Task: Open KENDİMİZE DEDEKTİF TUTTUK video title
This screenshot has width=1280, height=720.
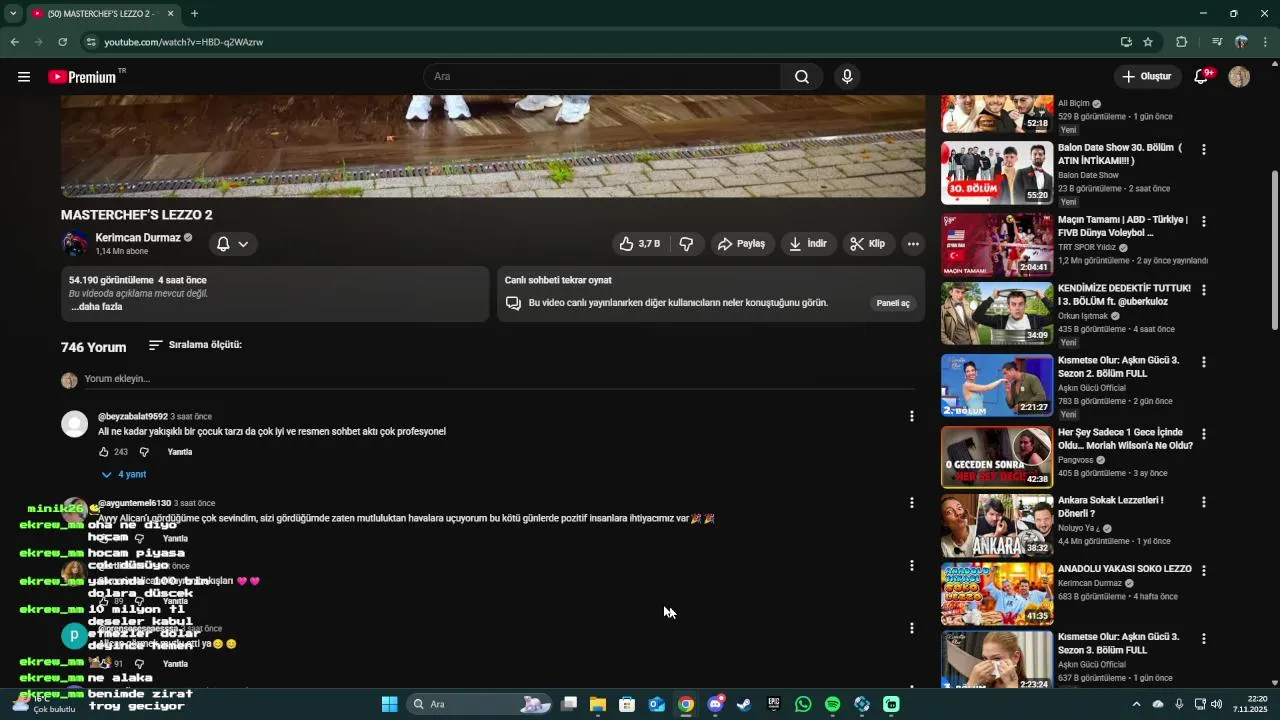Action: (x=1124, y=294)
